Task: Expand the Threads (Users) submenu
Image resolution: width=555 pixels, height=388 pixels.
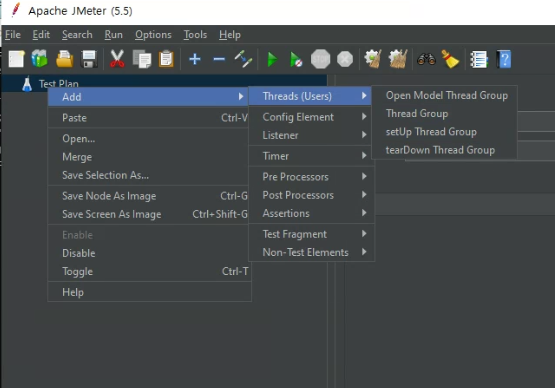Action: [x=310, y=96]
